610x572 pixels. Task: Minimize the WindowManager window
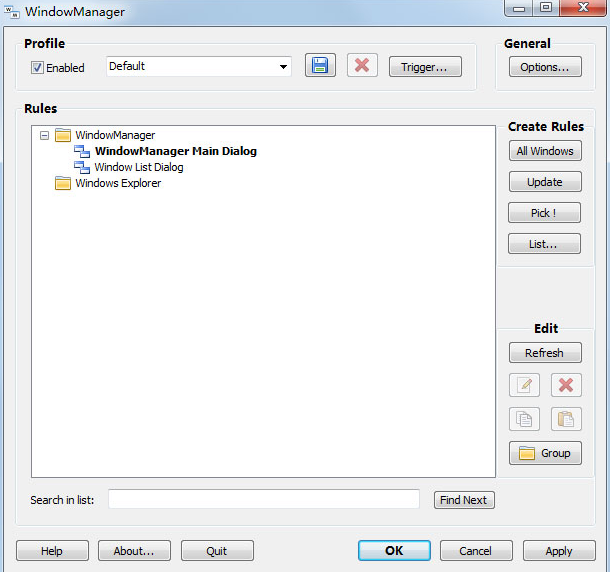tap(519, 8)
